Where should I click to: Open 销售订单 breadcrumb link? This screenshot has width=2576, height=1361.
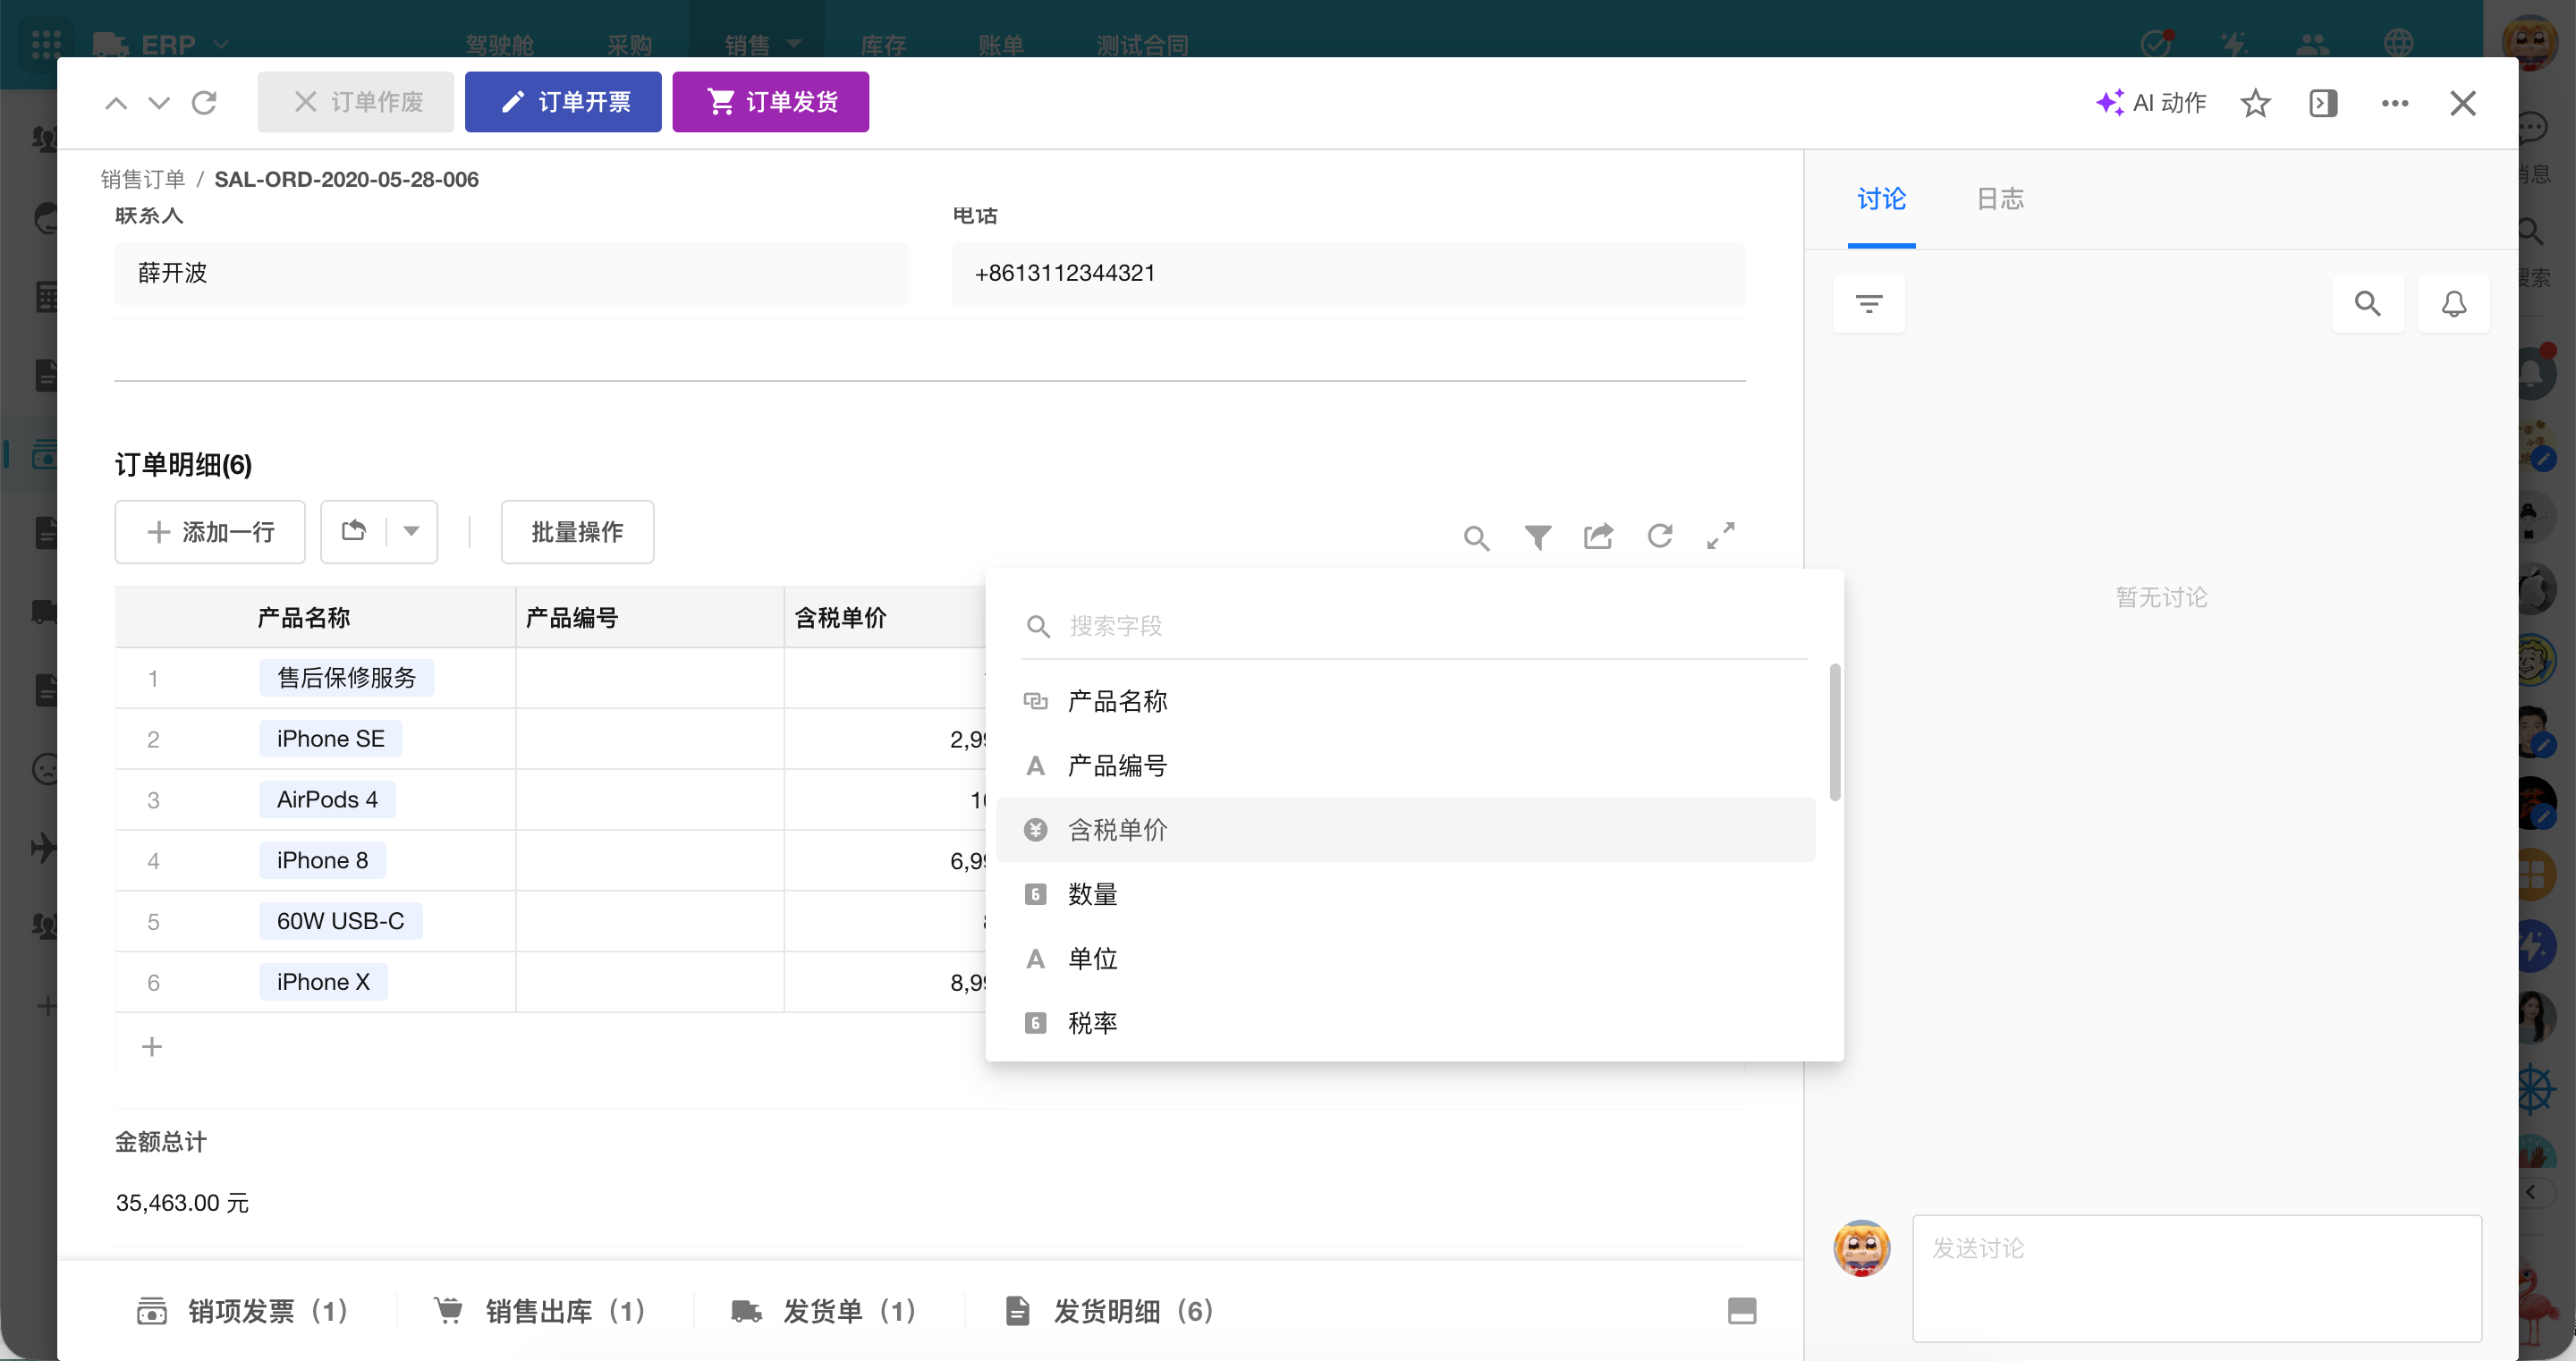(143, 179)
